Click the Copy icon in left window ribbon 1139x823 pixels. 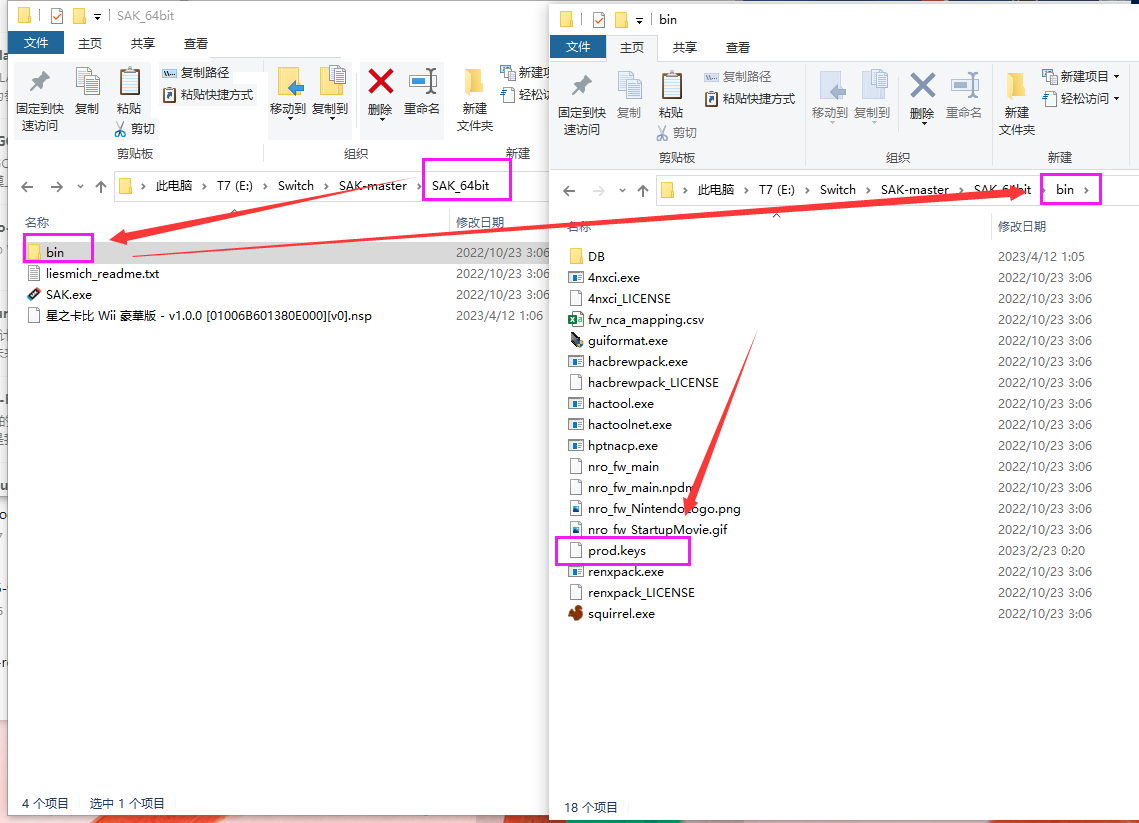(x=87, y=90)
